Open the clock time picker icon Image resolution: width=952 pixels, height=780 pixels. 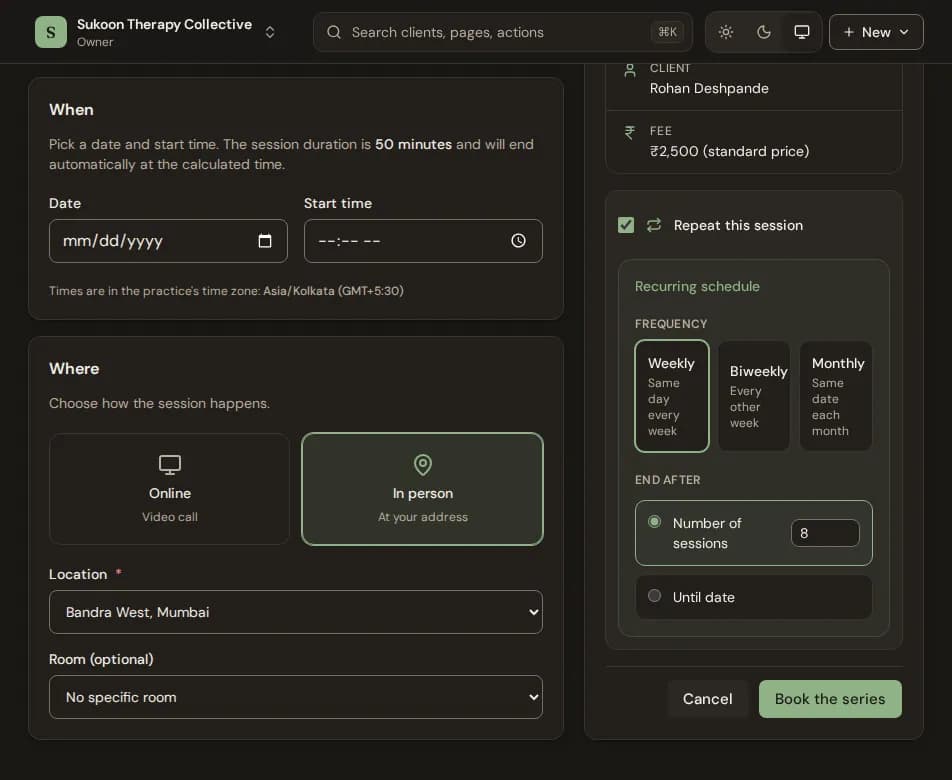coord(518,241)
